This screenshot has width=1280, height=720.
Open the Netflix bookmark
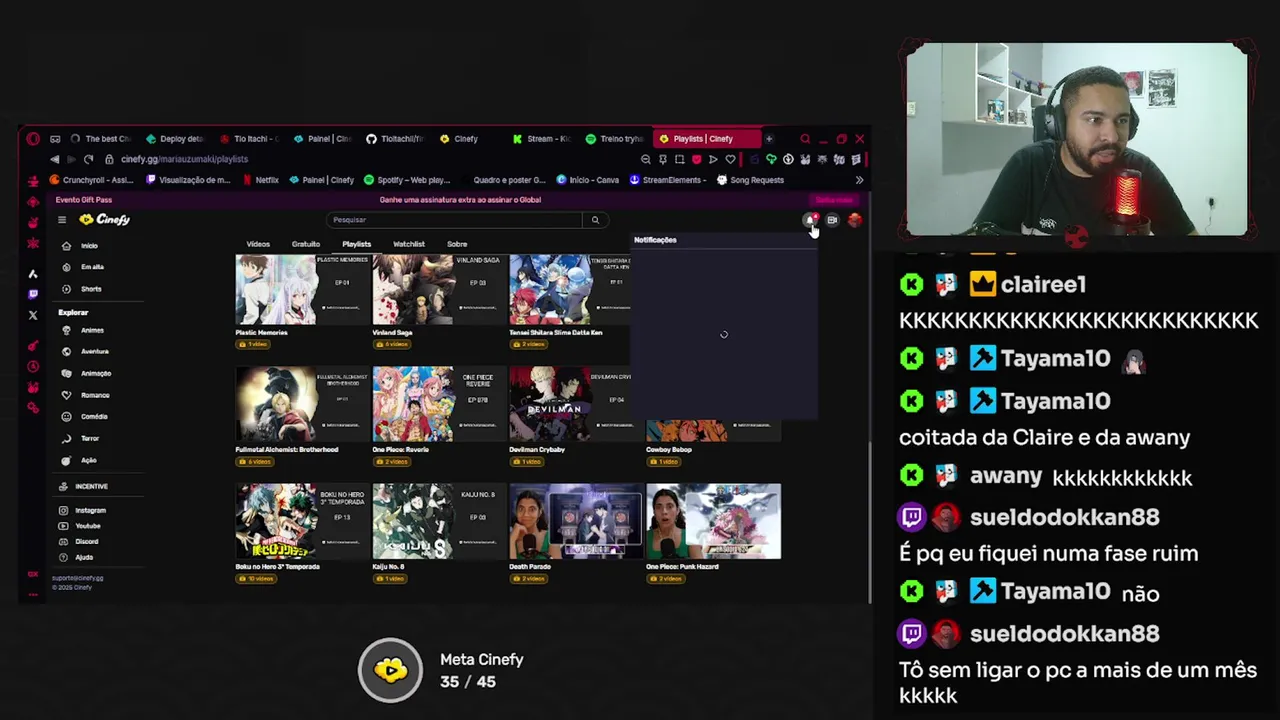[x=261, y=180]
